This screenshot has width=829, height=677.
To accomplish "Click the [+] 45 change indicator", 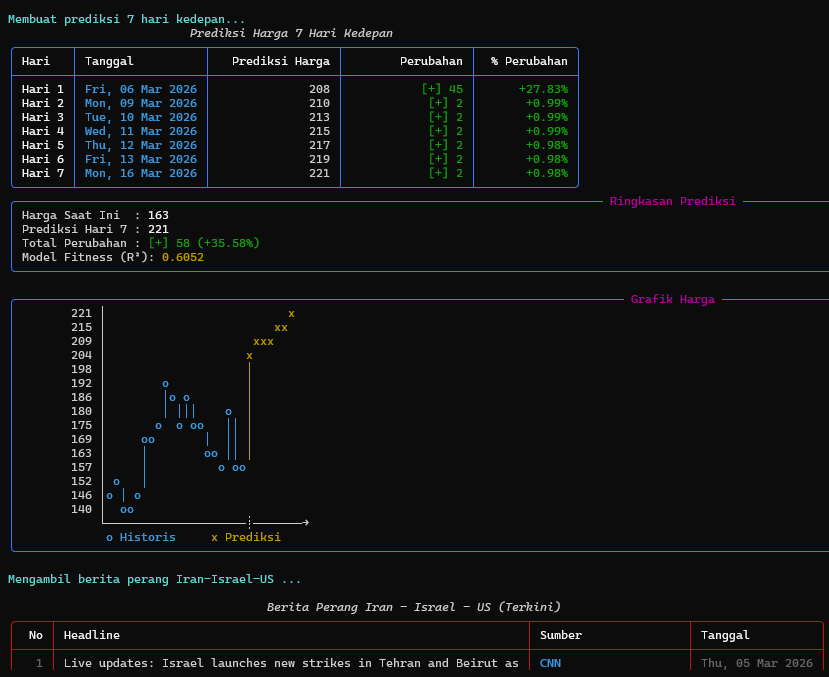I will point(442,89).
